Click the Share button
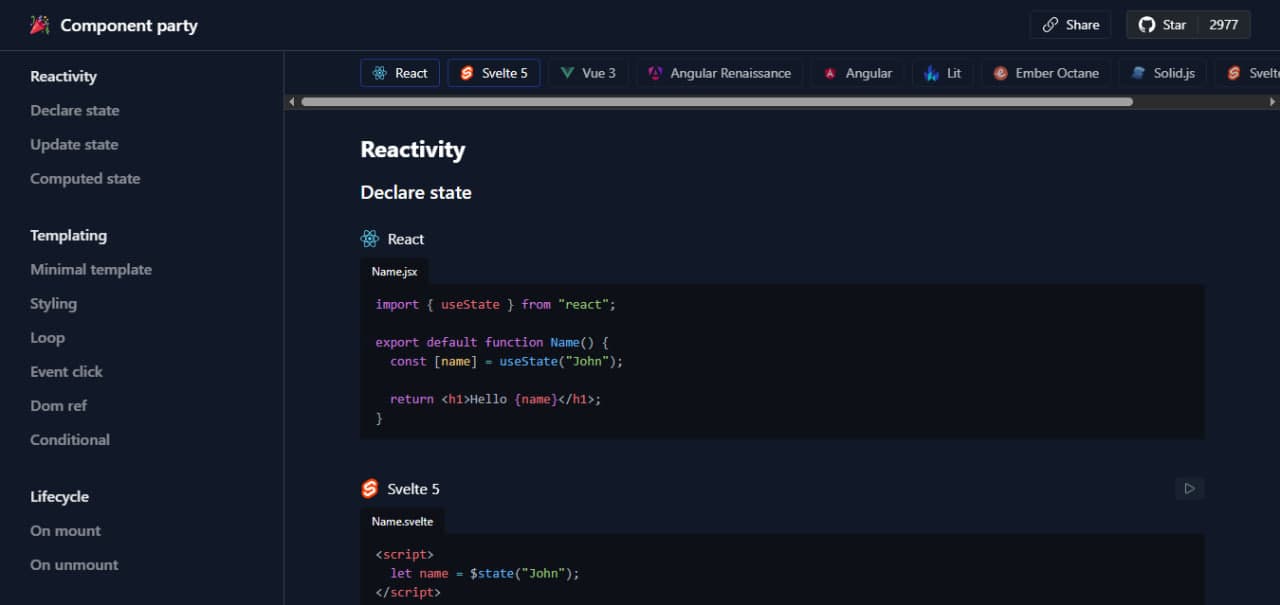 (1070, 25)
